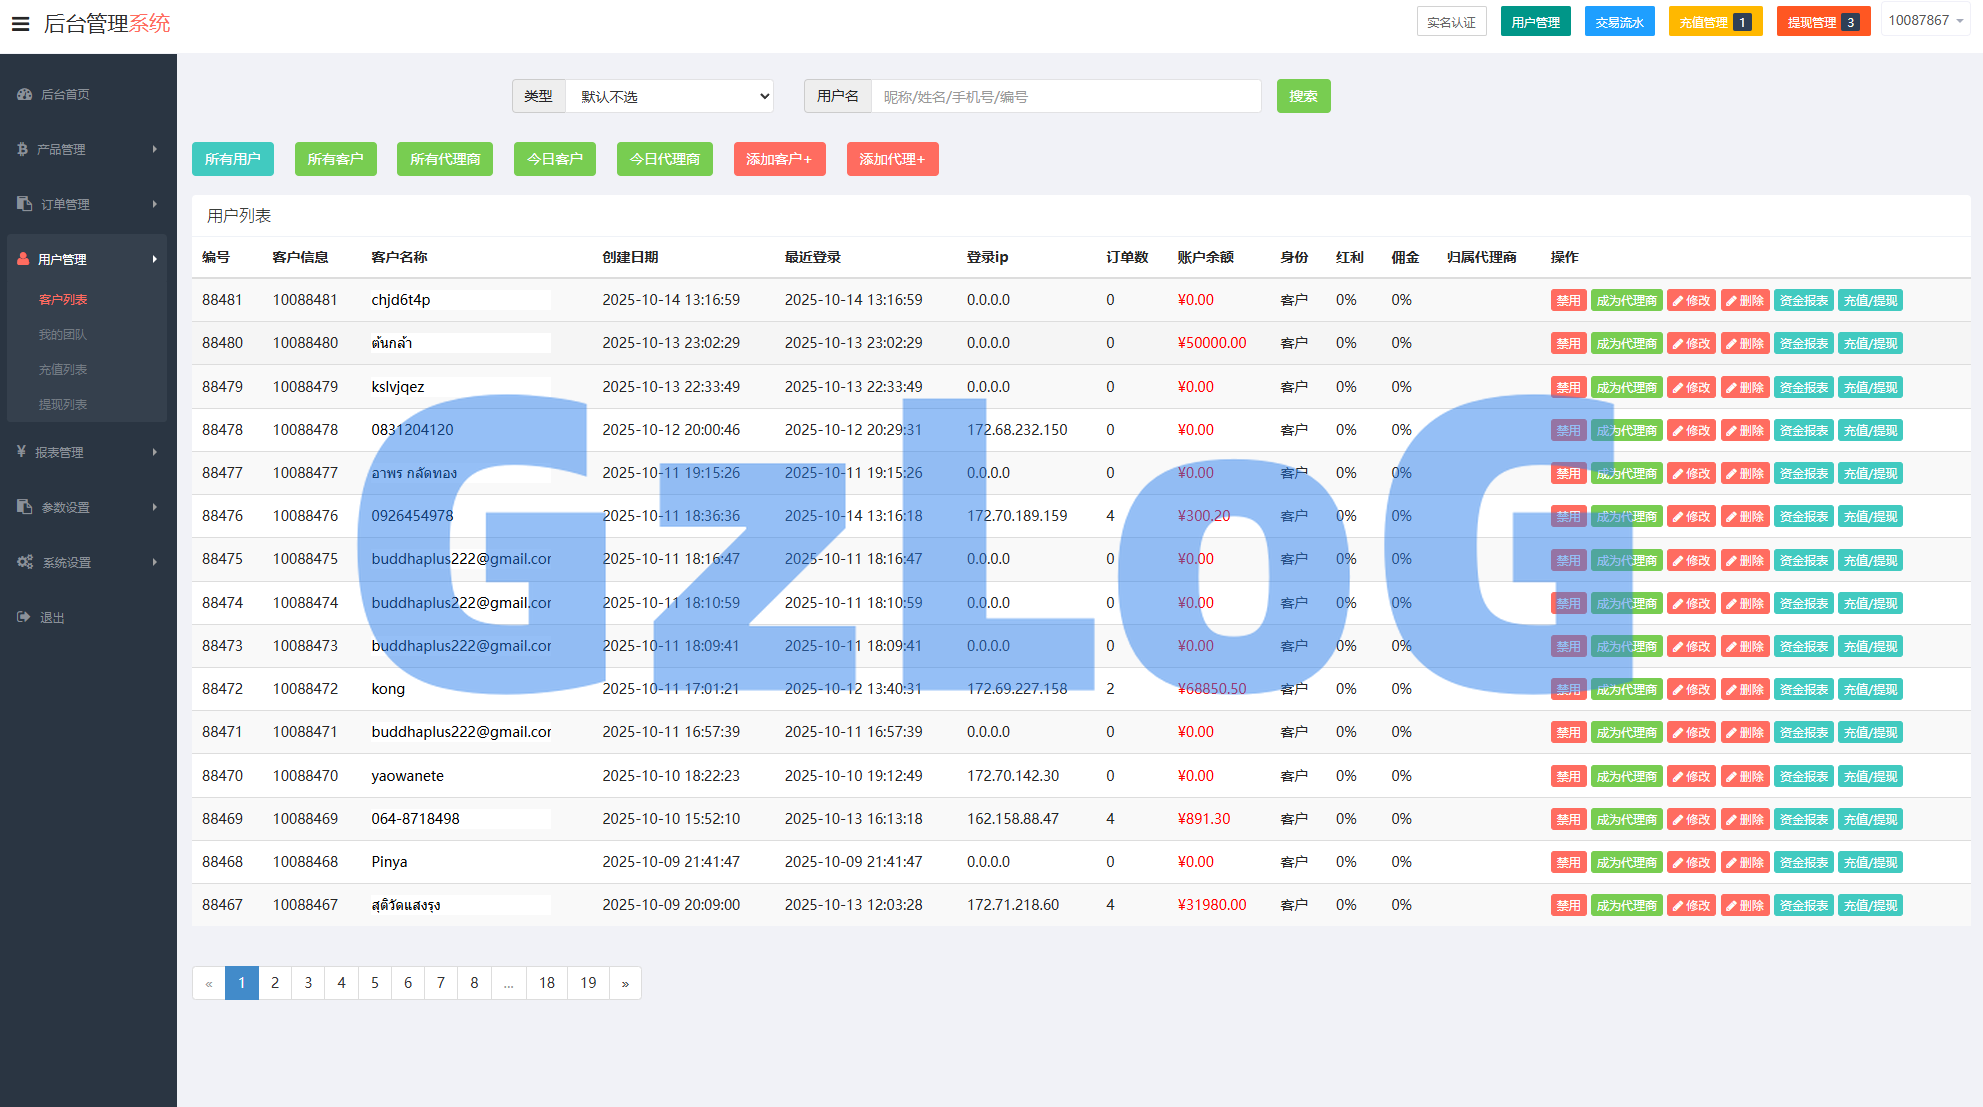Click 成为代理商 for user 88470
This screenshot has height=1107, width=1983.
click(x=1626, y=776)
